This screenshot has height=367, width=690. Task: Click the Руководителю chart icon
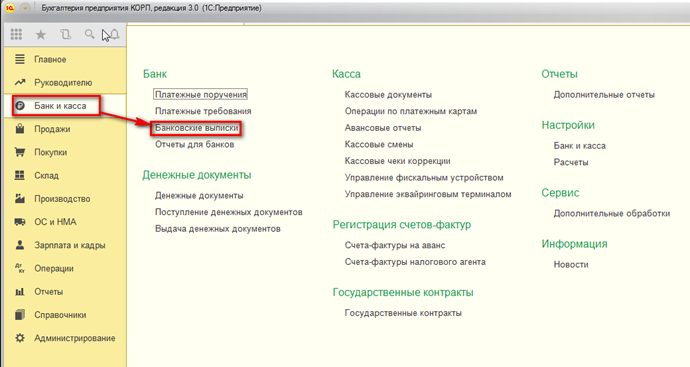coord(20,82)
